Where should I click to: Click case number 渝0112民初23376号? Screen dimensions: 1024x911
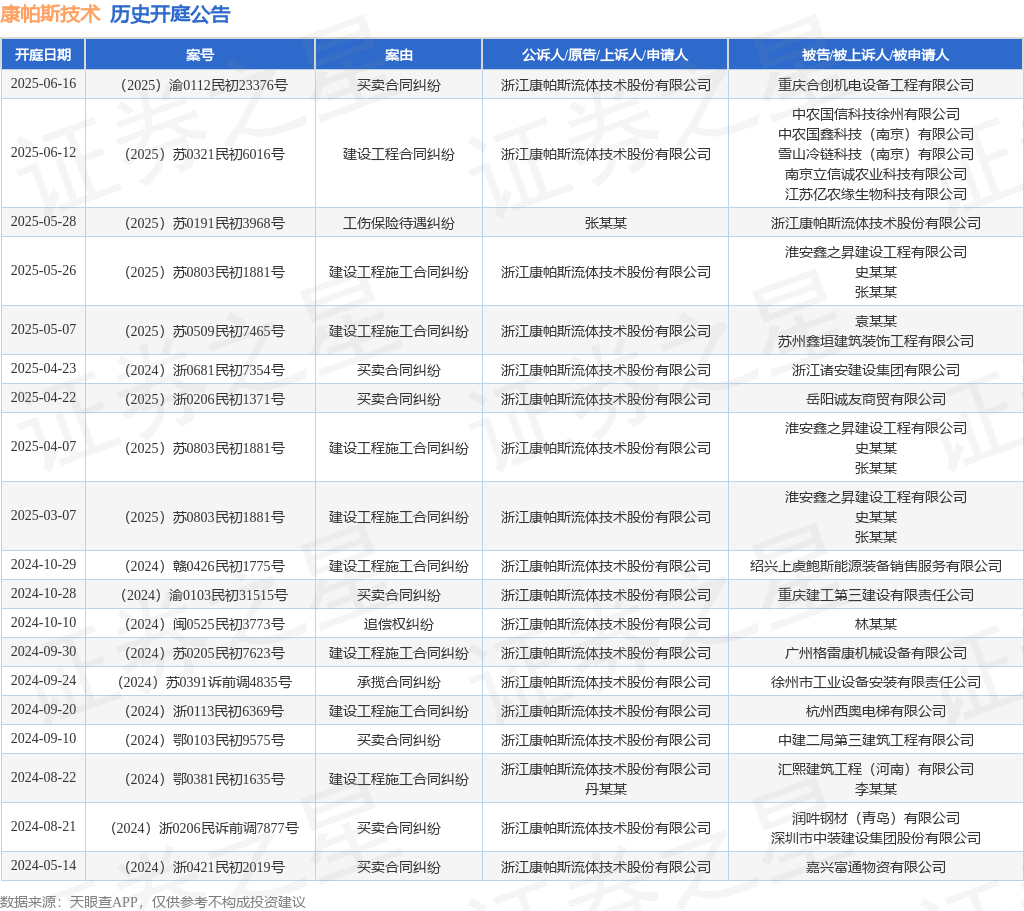tap(204, 85)
